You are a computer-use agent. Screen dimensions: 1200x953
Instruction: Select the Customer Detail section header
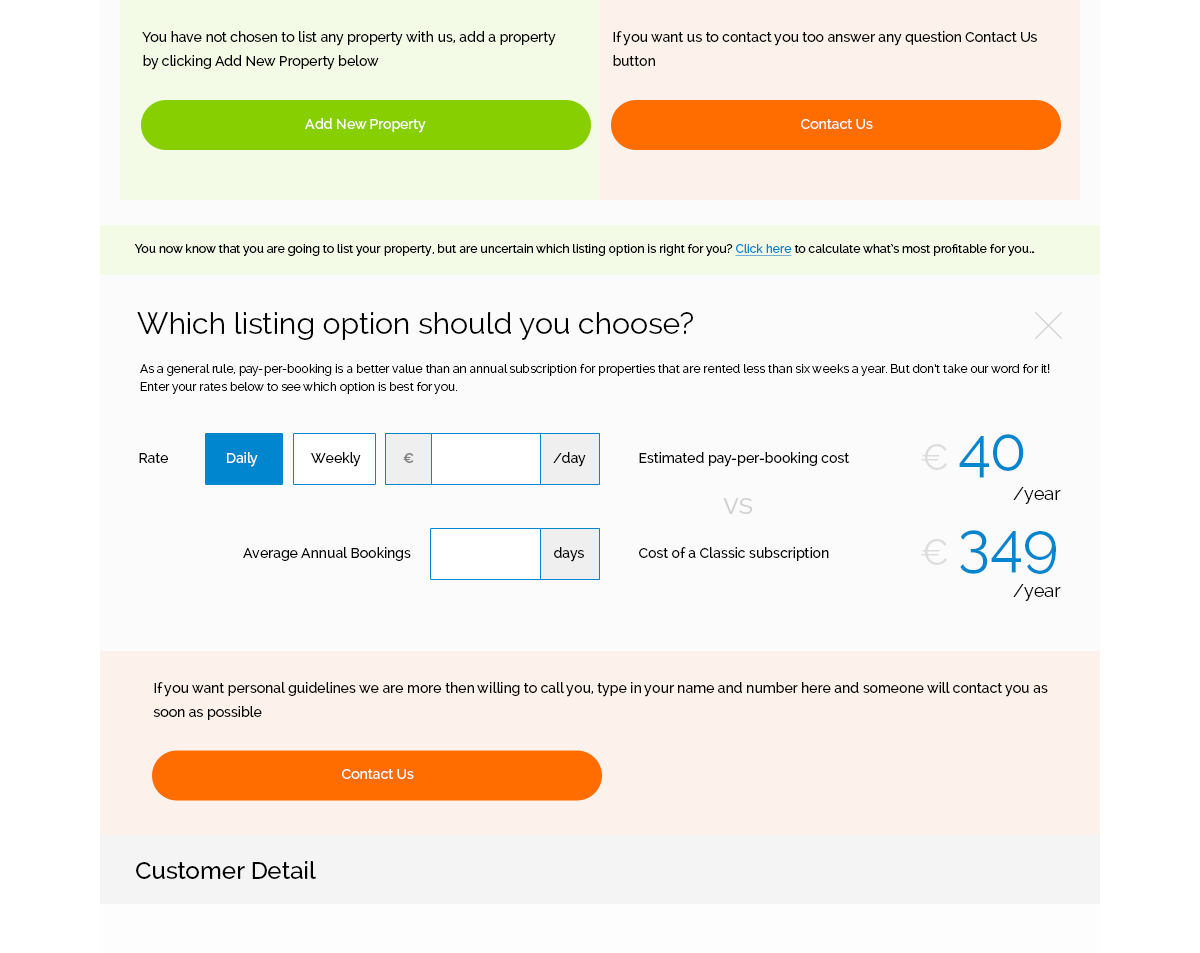pos(225,871)
